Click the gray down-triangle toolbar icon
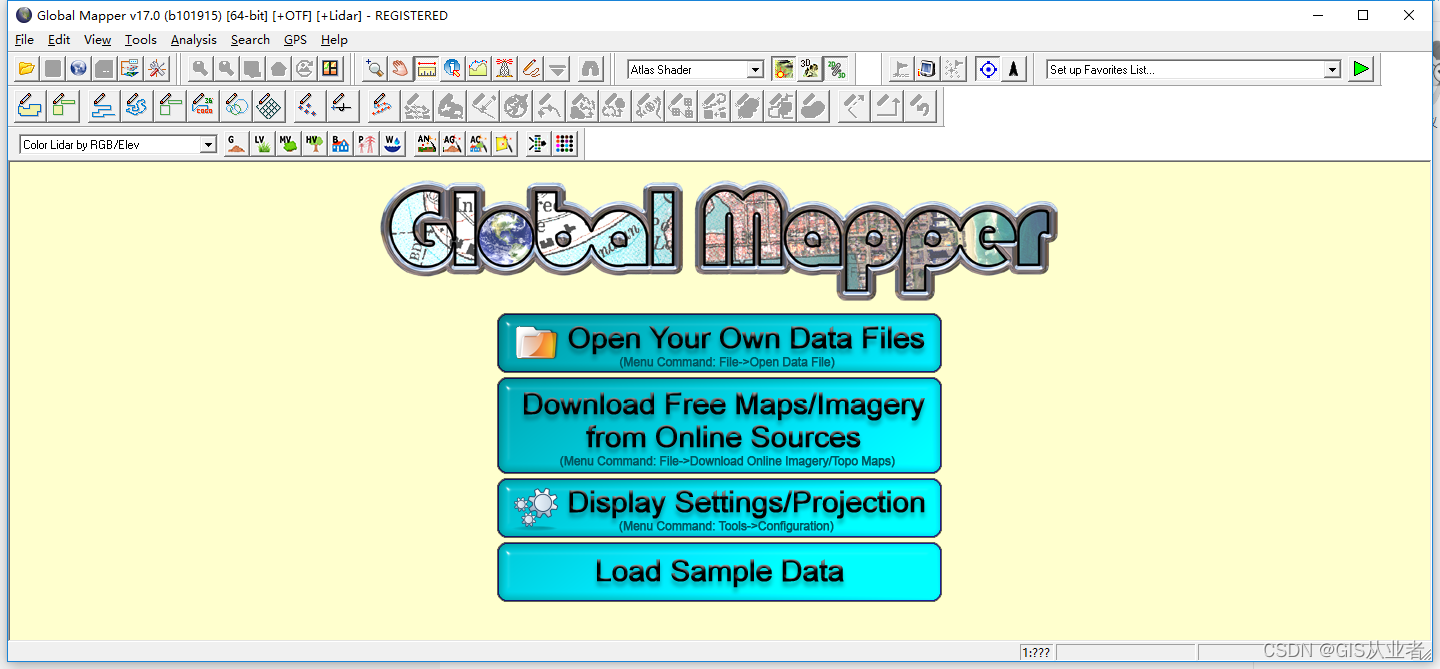This screenshot has height=669, width=1440. pyautogui.click(x=558, y=69)
